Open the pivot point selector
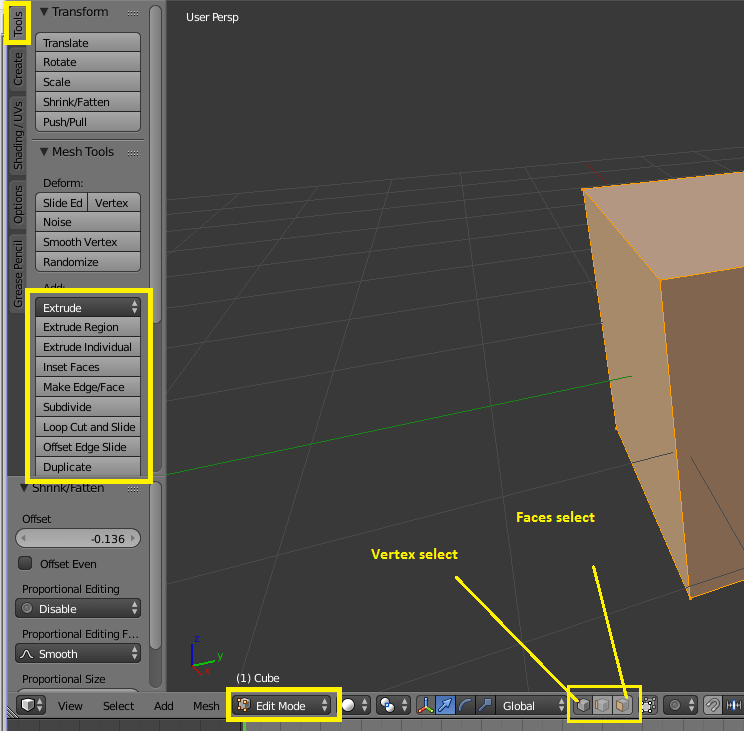 click(x=393, y=705)
